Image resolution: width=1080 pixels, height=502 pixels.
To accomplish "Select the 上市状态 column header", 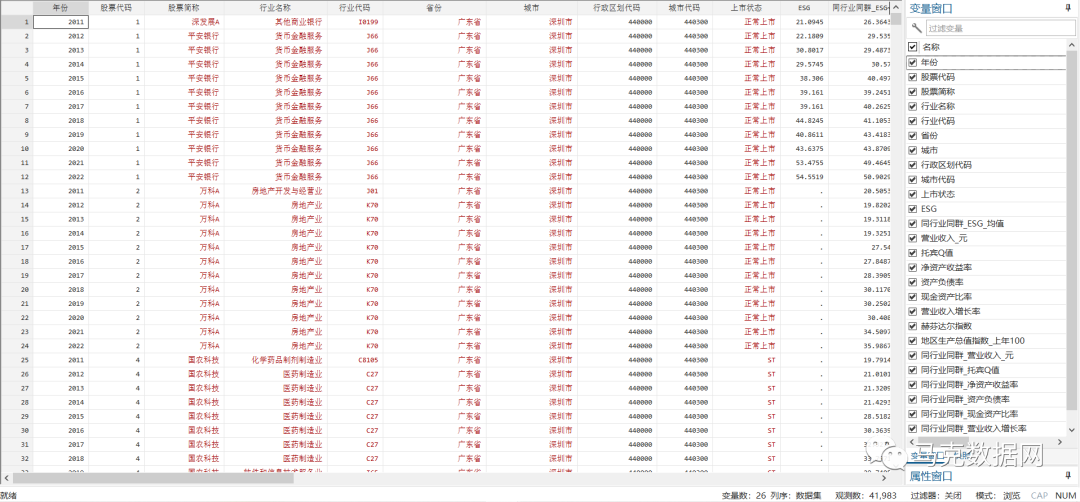I will (x=747, y=8).
